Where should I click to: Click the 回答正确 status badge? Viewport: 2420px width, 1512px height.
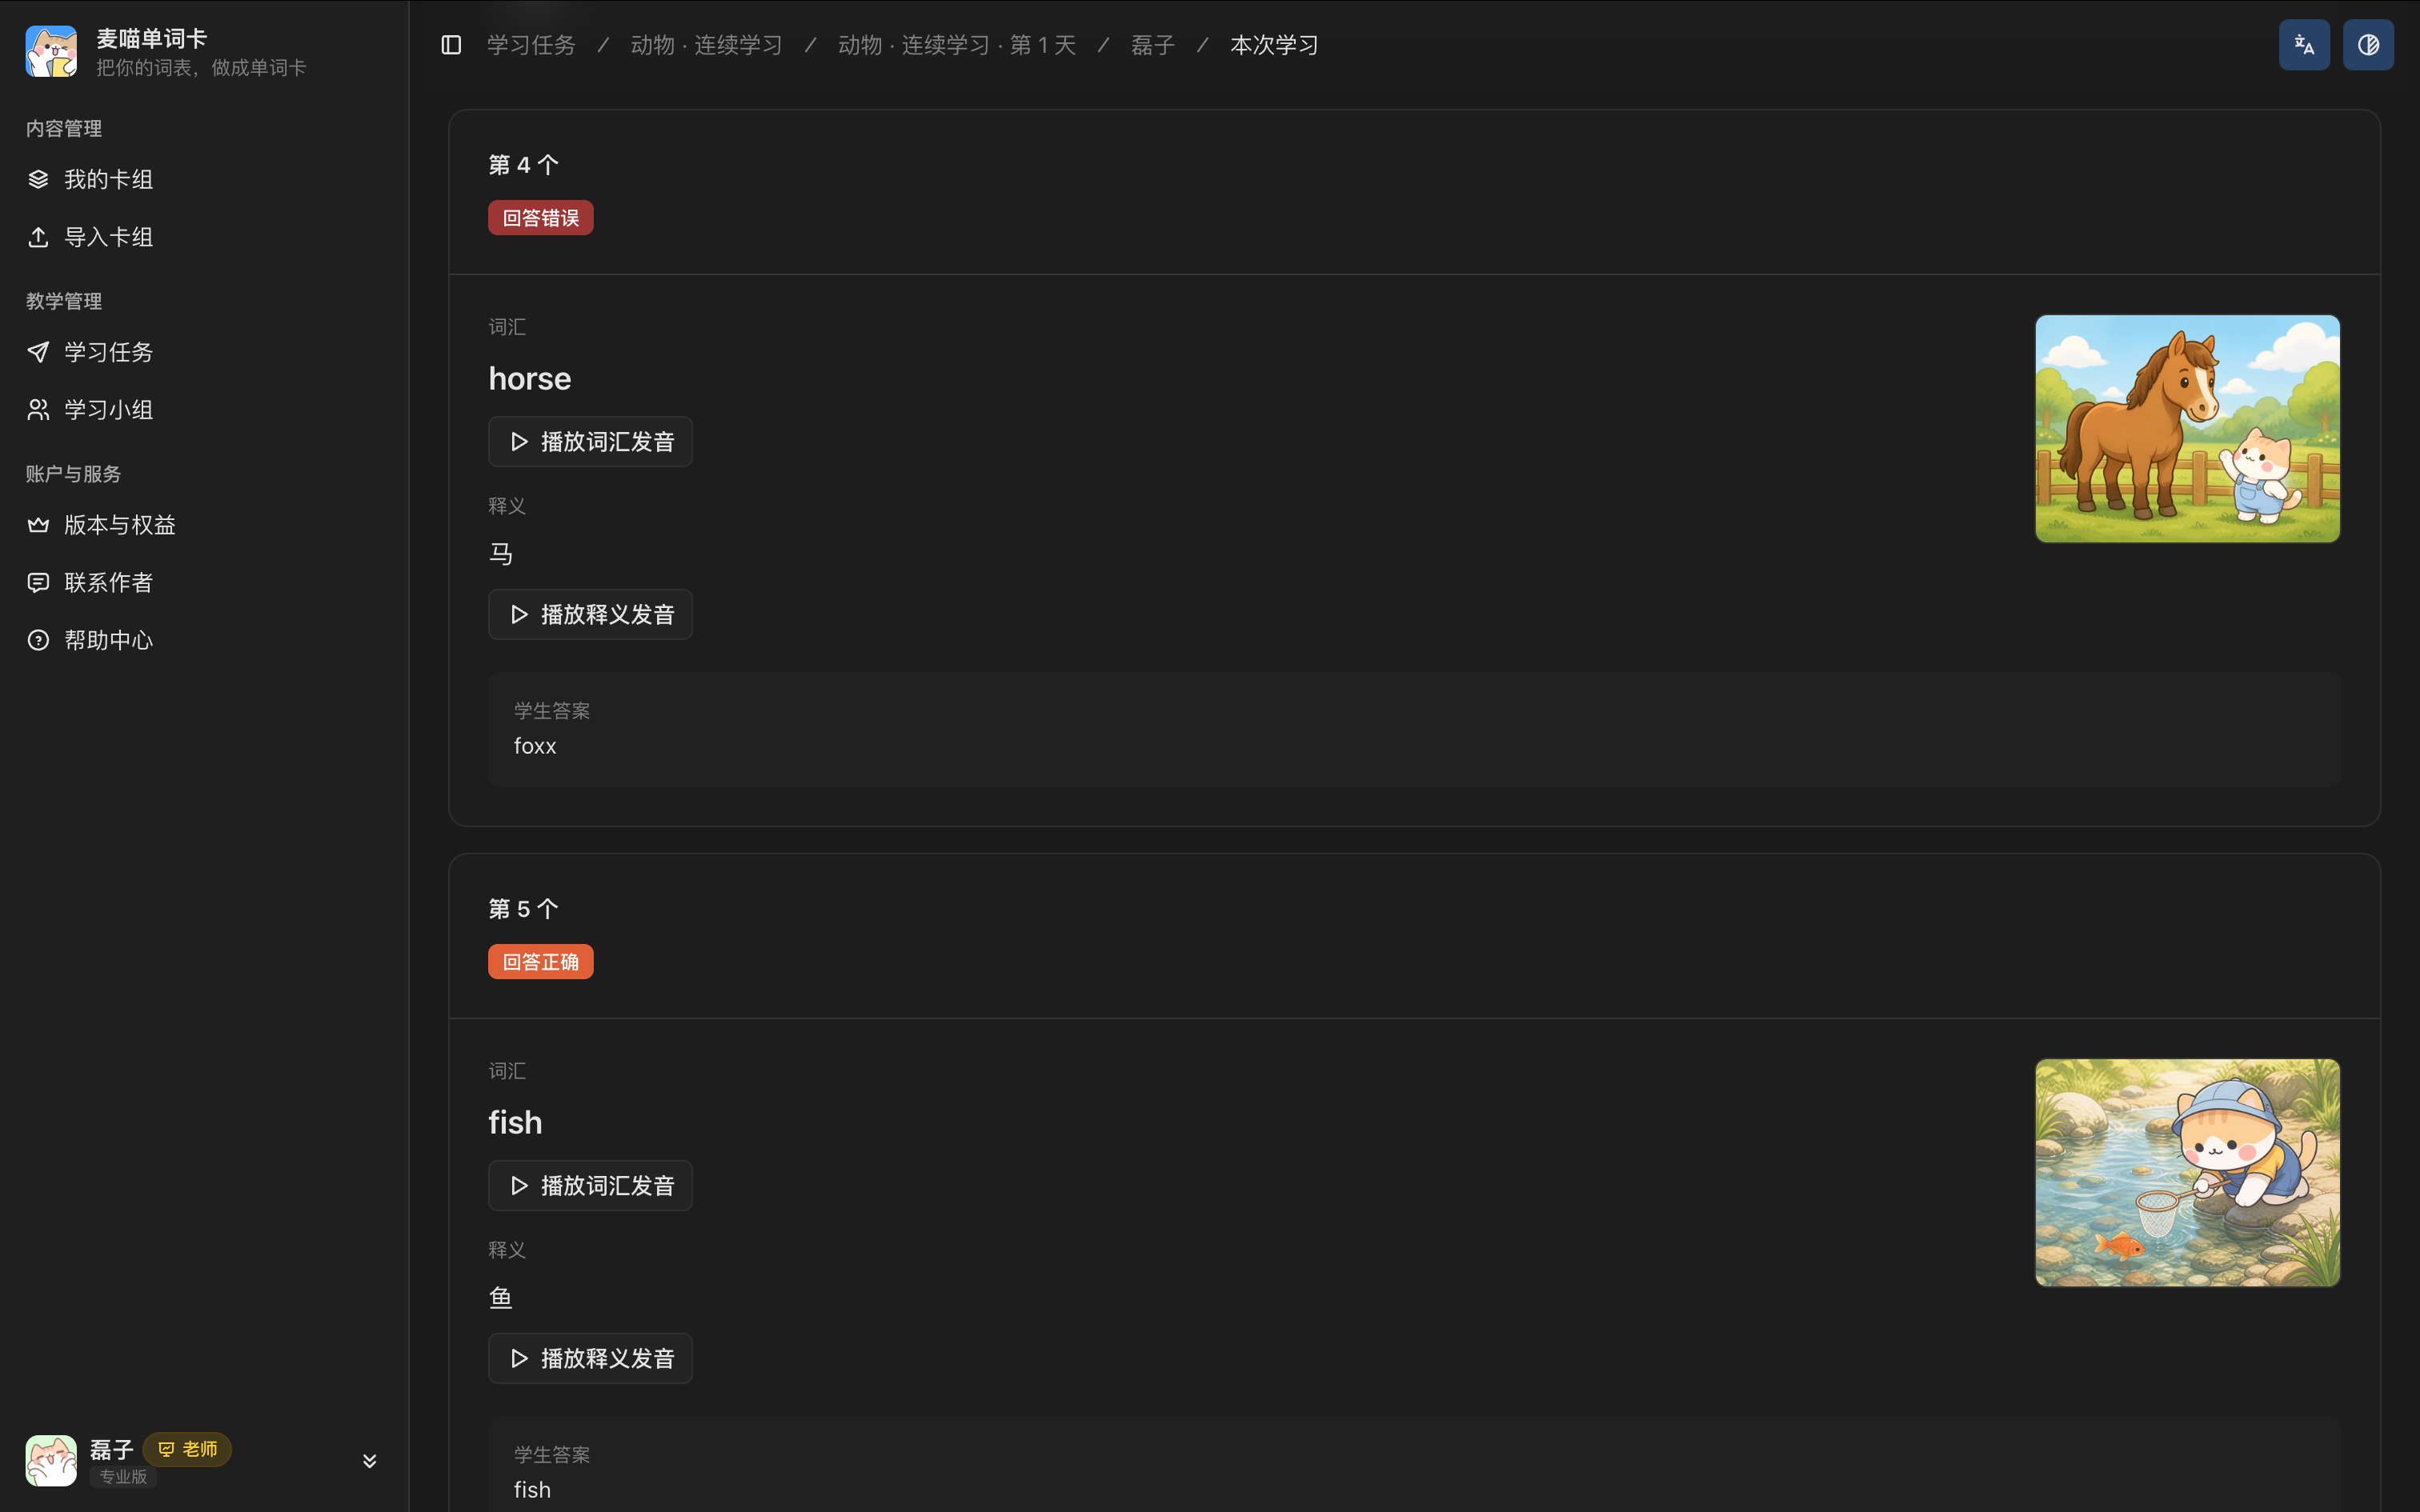(x=541, y=962)
